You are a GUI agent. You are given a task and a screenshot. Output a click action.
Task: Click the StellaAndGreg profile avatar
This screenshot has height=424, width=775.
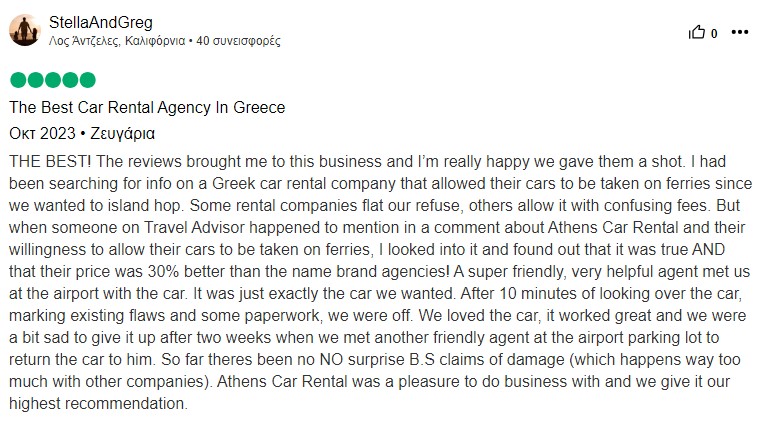(x=25, y=30)
